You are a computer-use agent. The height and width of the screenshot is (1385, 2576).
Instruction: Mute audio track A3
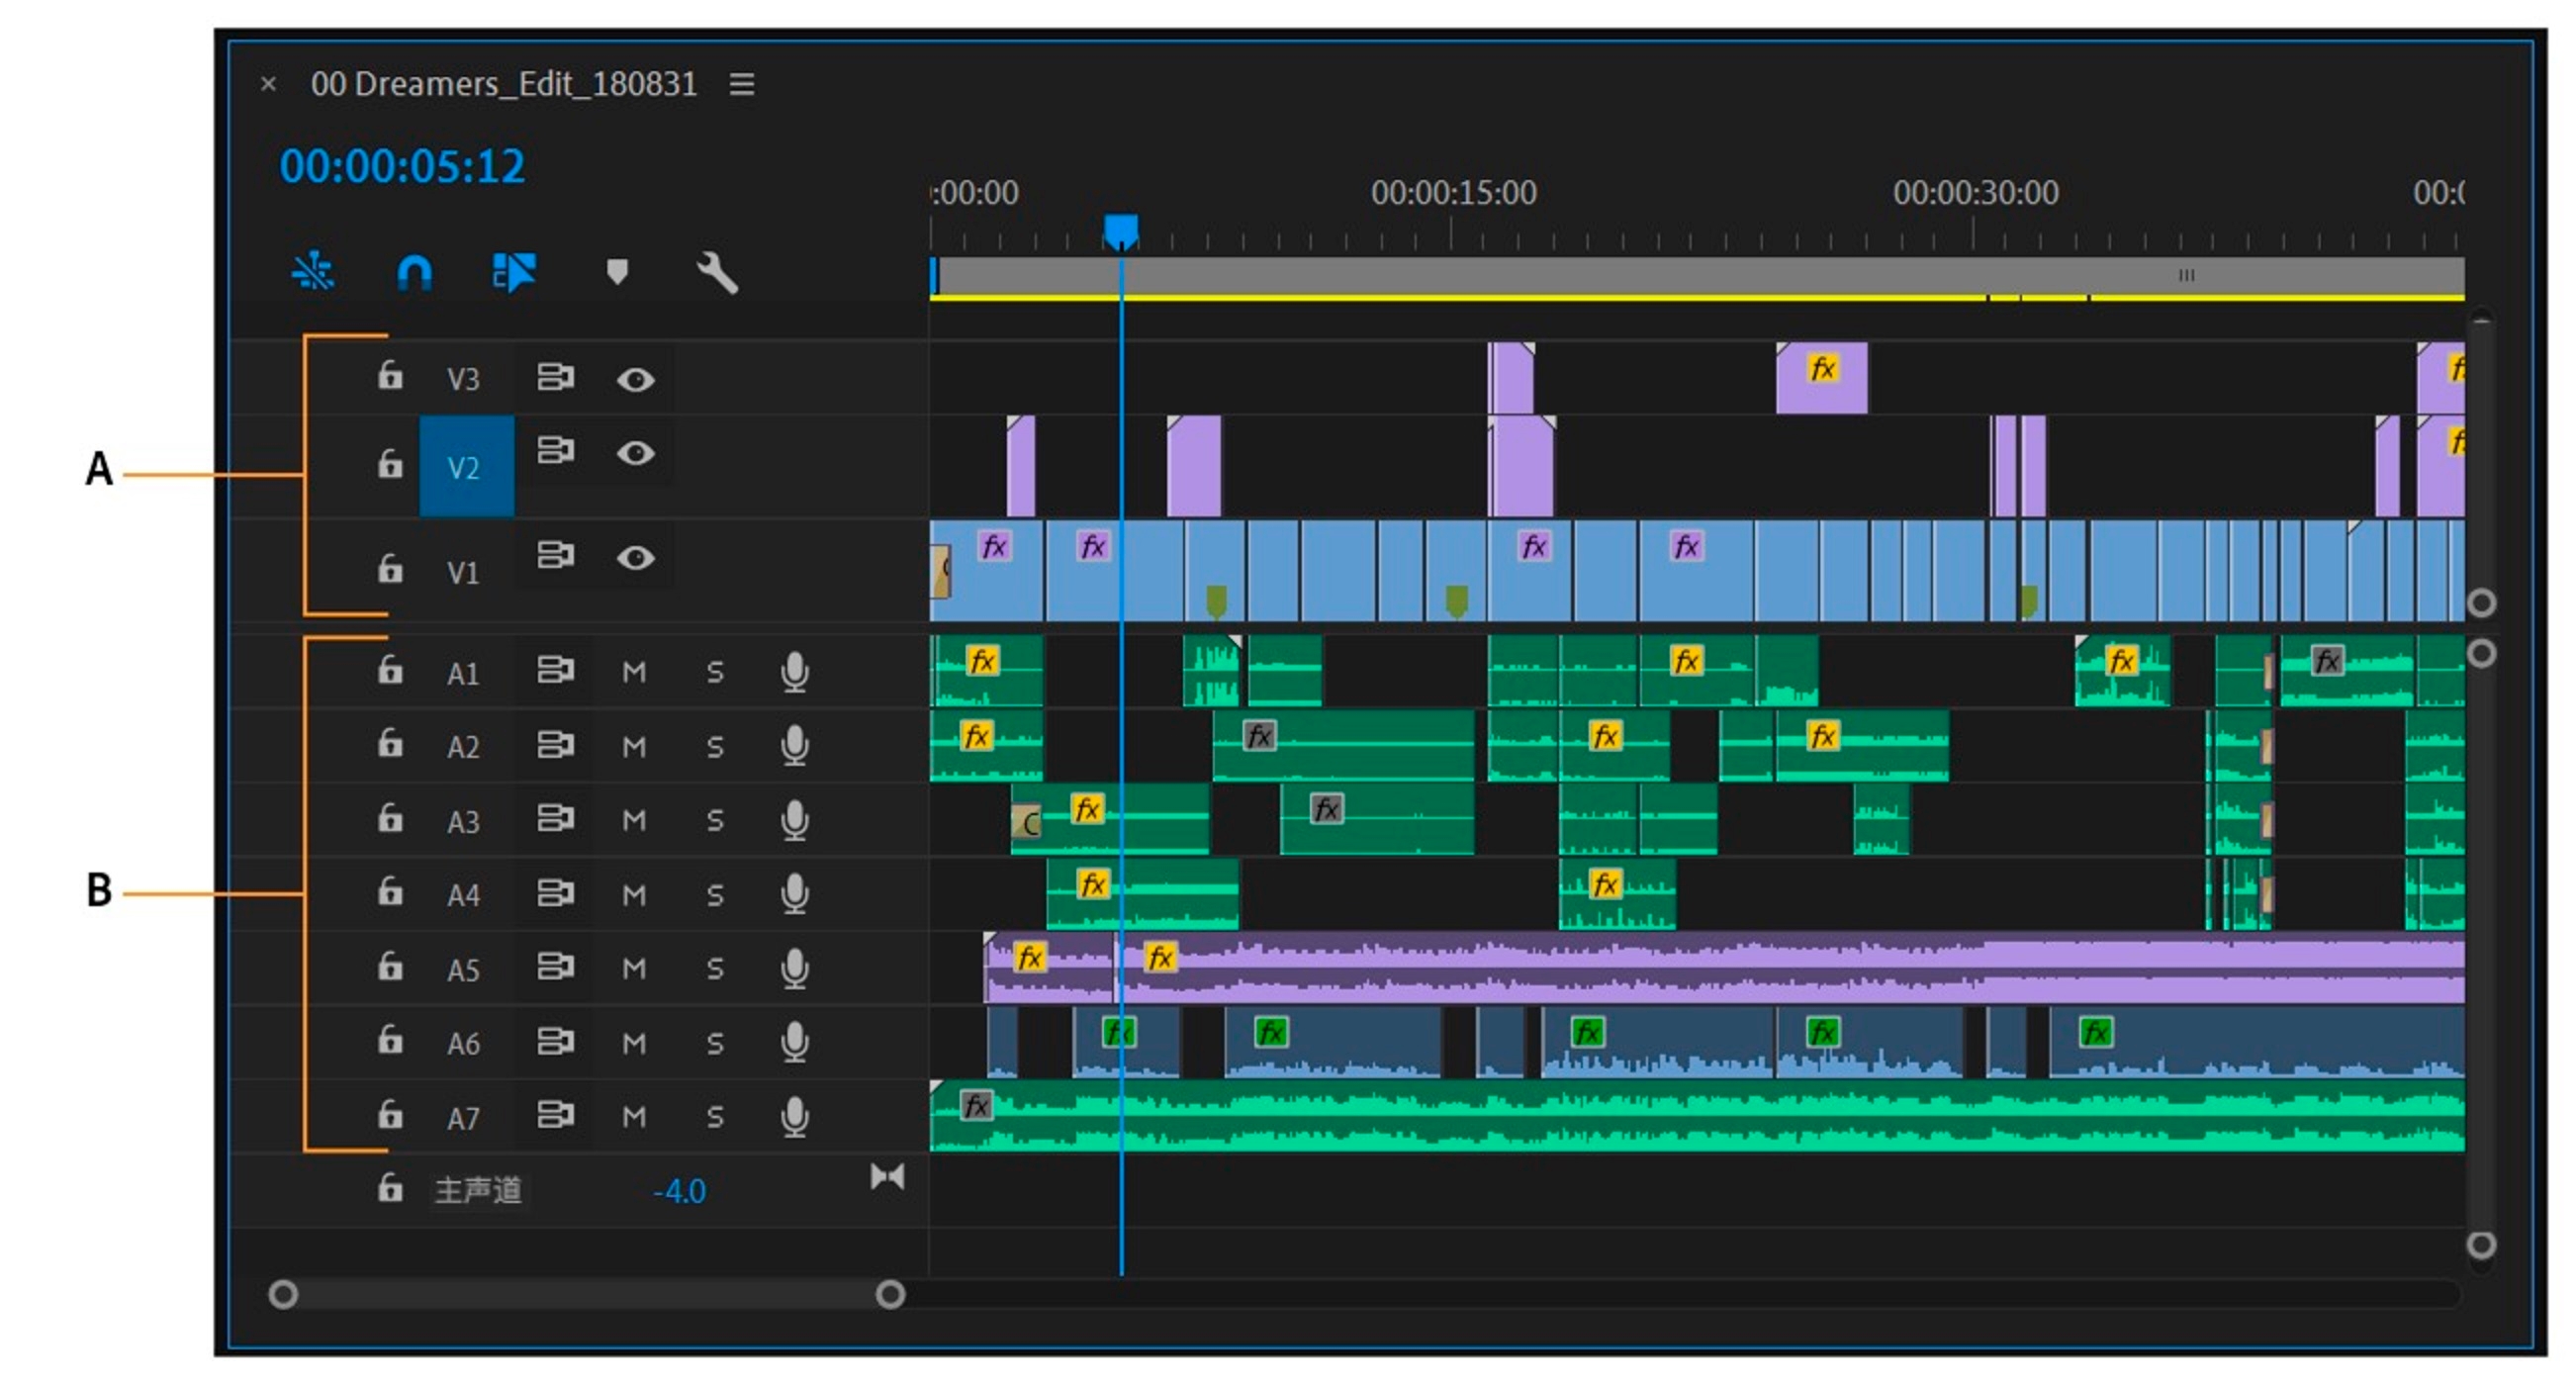pyautogui.click(x=634, y=821)
